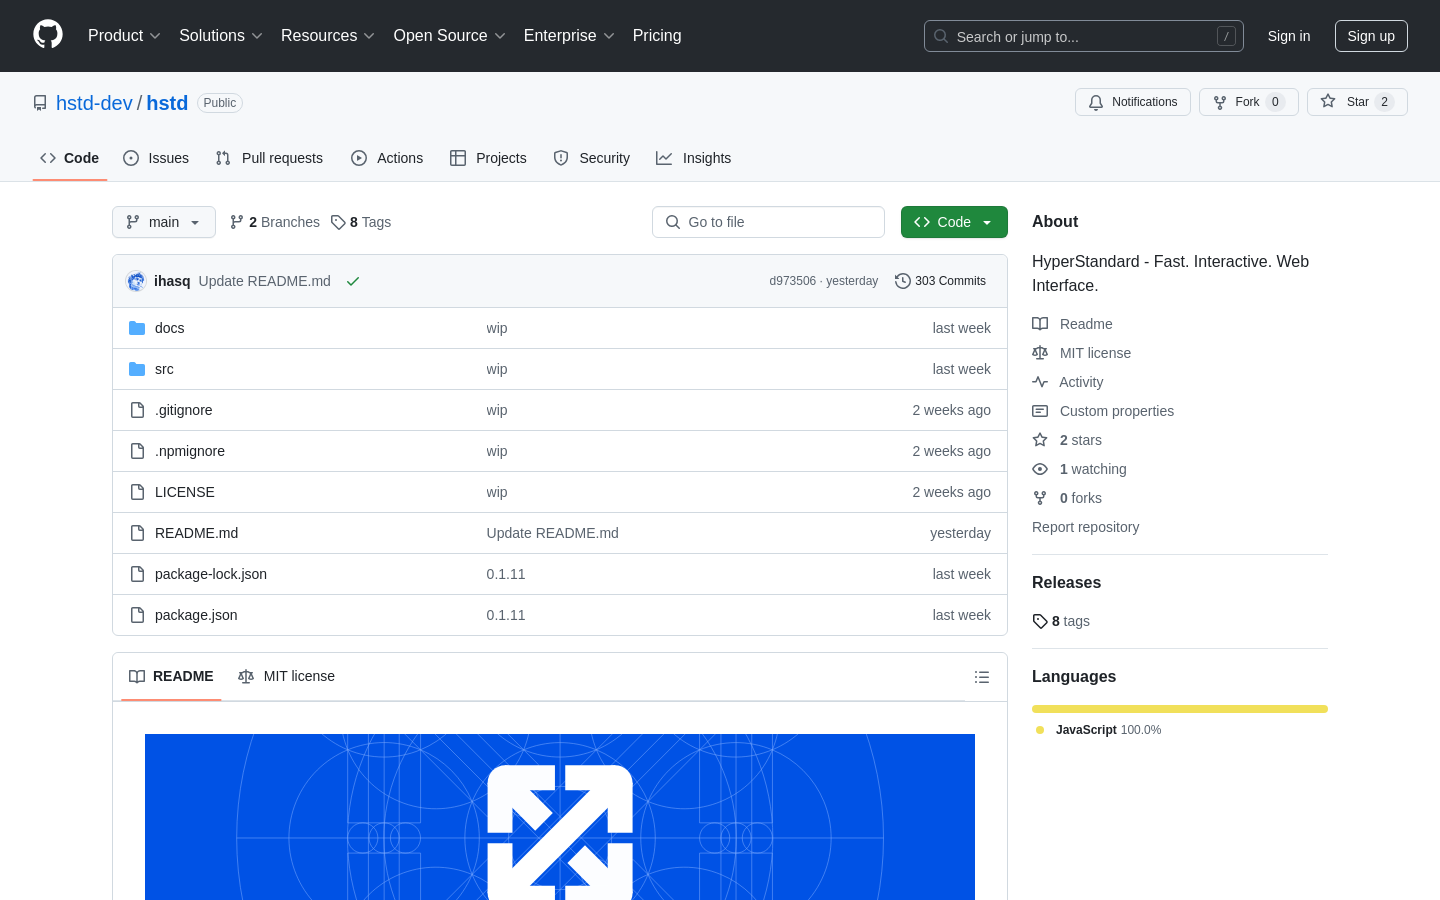Open the main branch selector dropdown
Image resolution: width=1440 pixels, height=900 pixels.
[164, 222]
